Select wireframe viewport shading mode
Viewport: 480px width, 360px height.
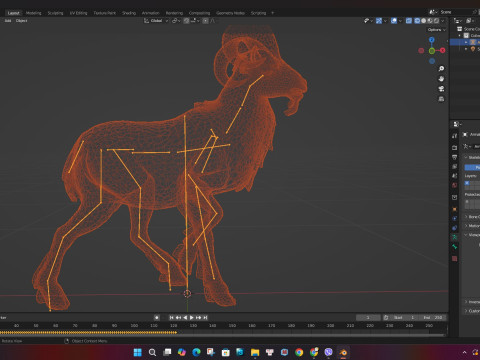tap(417, 21)
